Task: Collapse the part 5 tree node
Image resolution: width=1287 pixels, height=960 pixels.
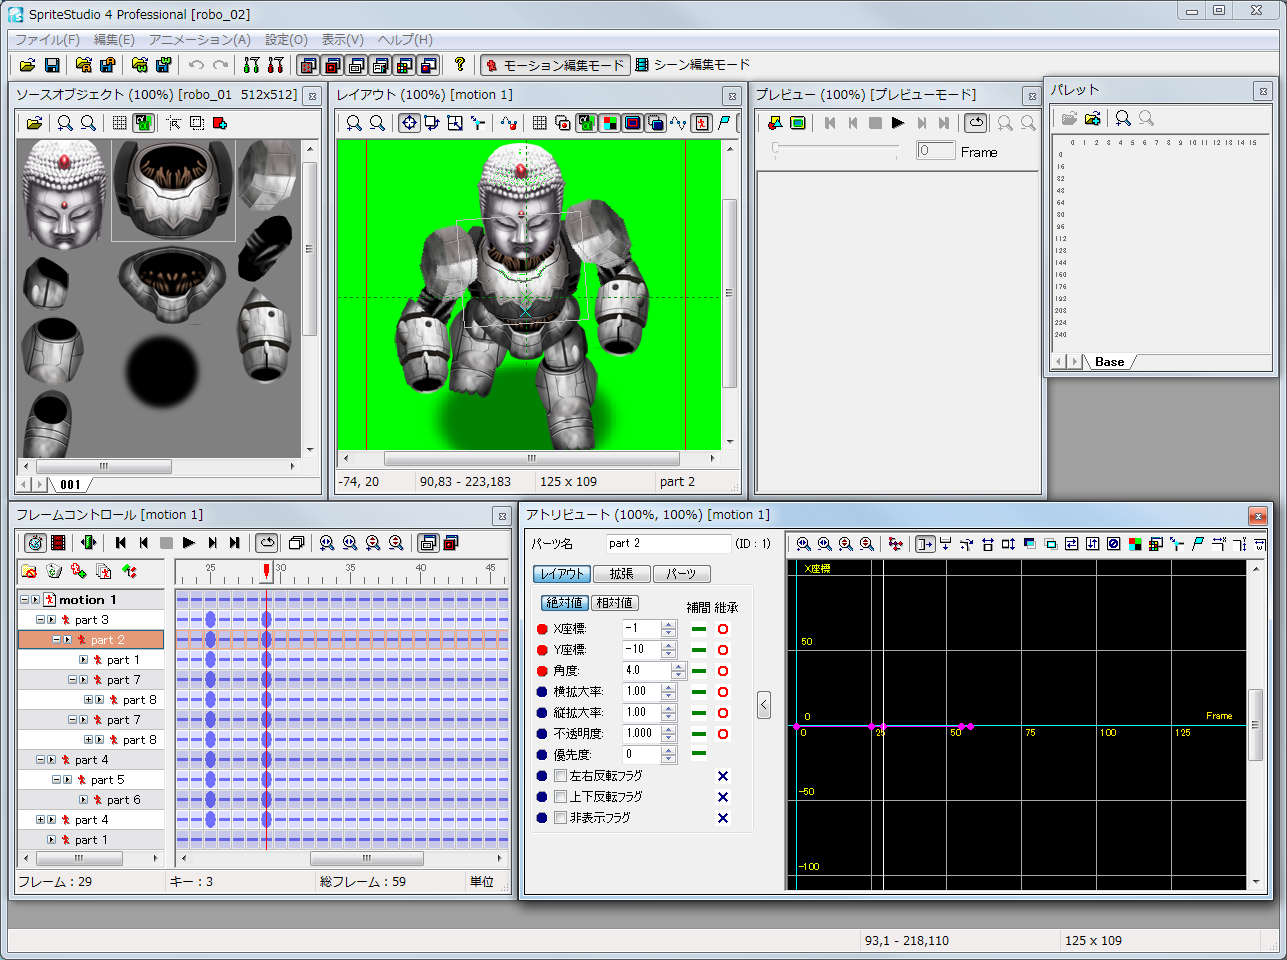Action: (56, 780)
